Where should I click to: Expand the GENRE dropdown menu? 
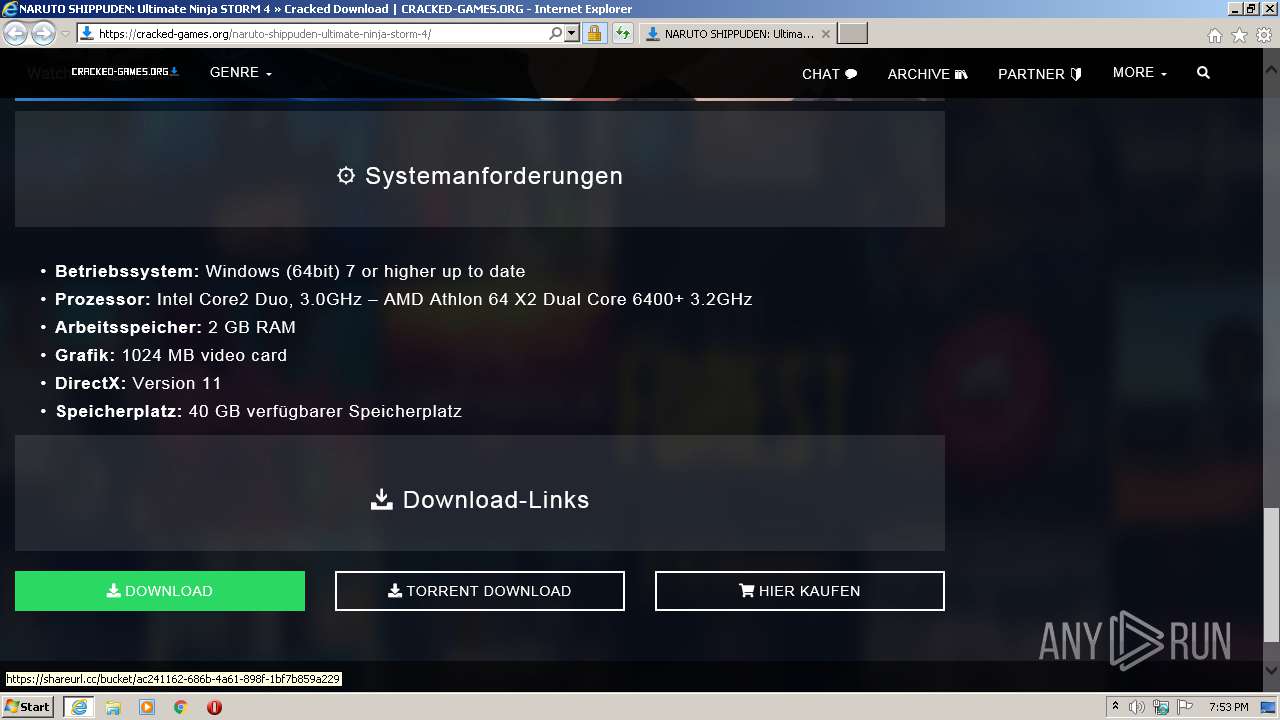point(241,73)
